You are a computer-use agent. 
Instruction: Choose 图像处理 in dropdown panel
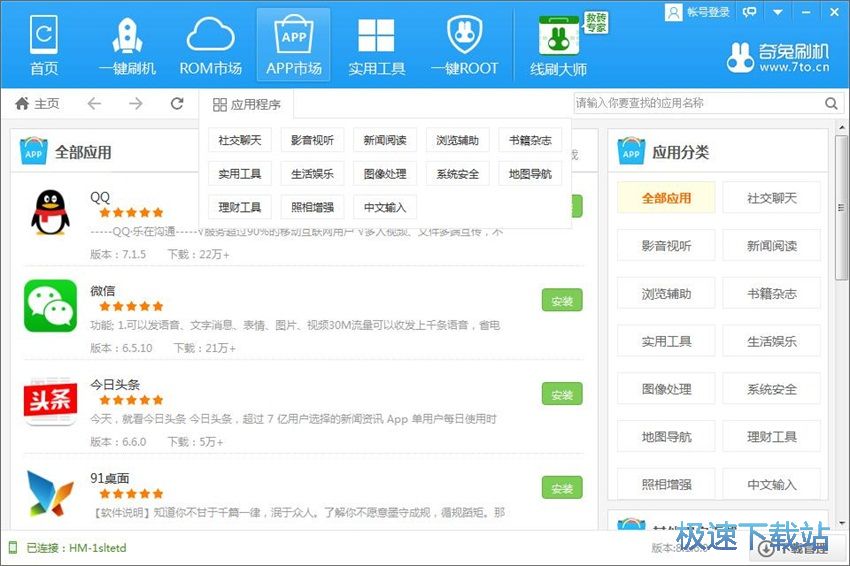coord(385,173)
